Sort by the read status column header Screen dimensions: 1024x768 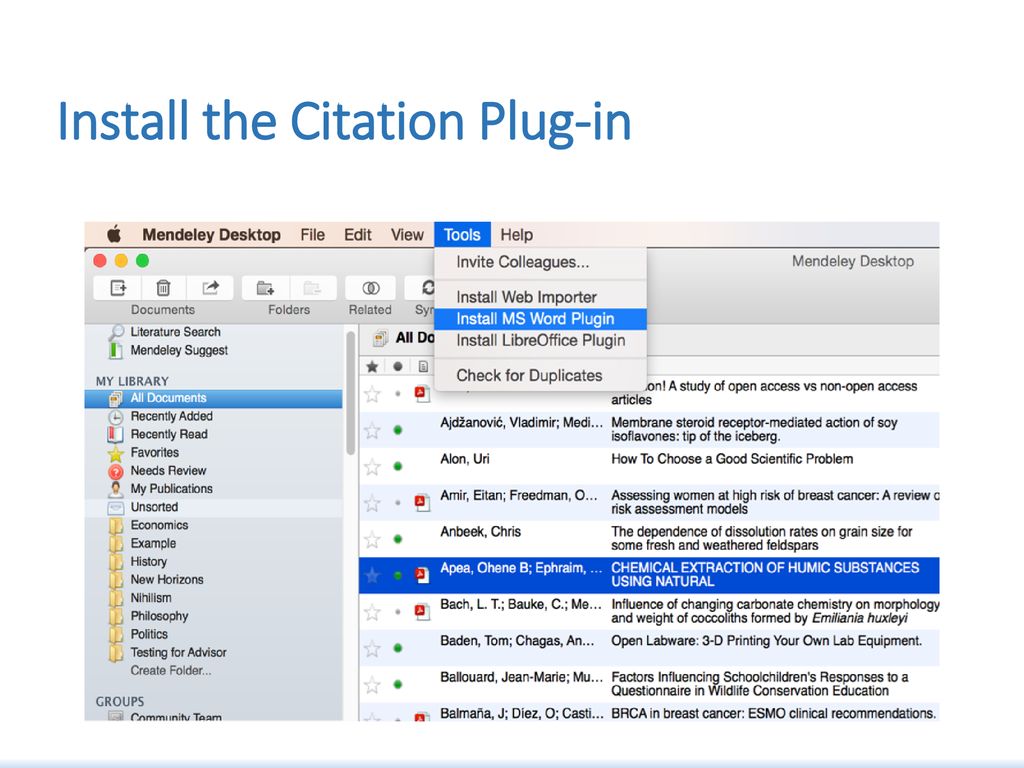[x=398, y=366]
